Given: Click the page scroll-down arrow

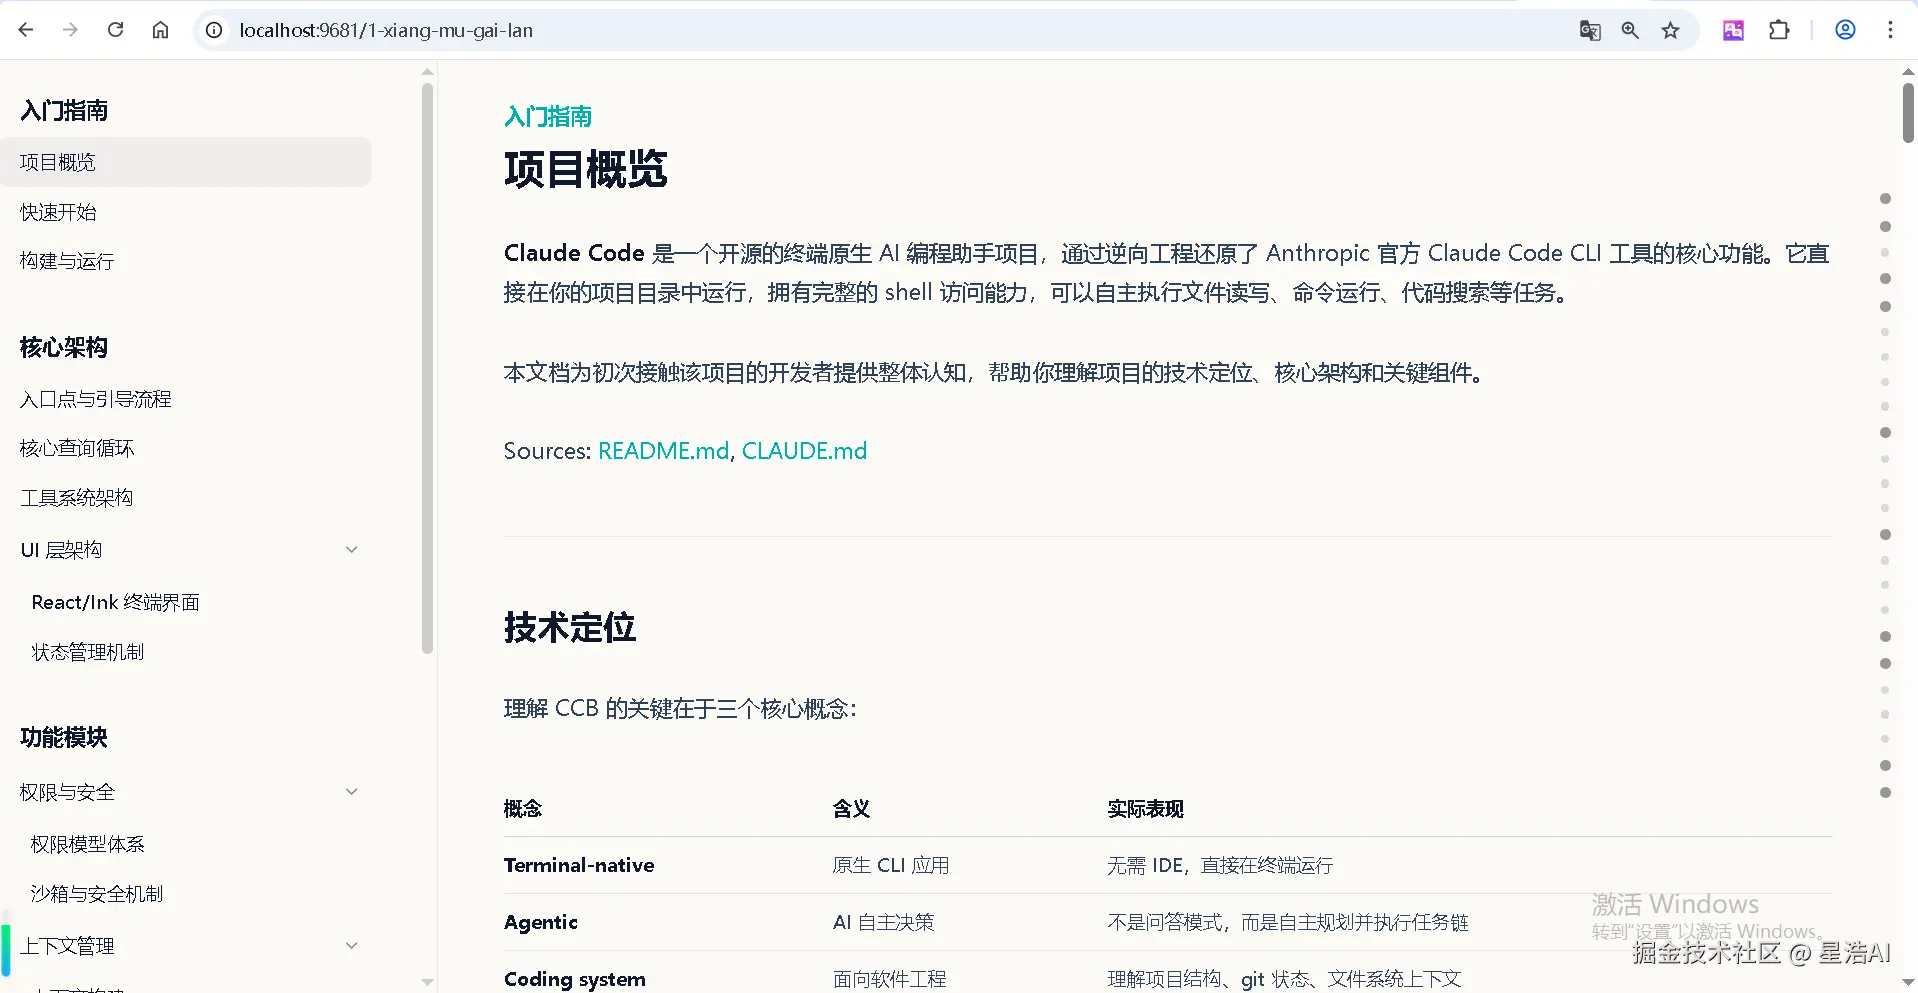Looking at the screenshot, I should 1908,983.
